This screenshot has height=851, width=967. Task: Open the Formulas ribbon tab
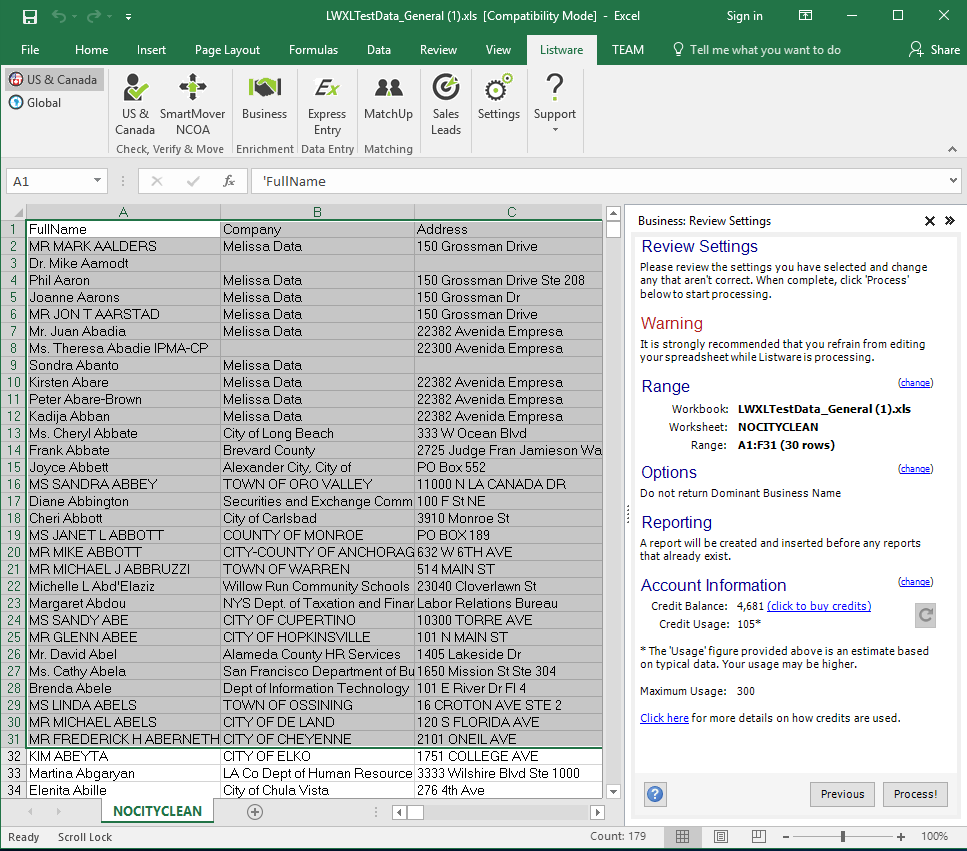click(313, 50)
